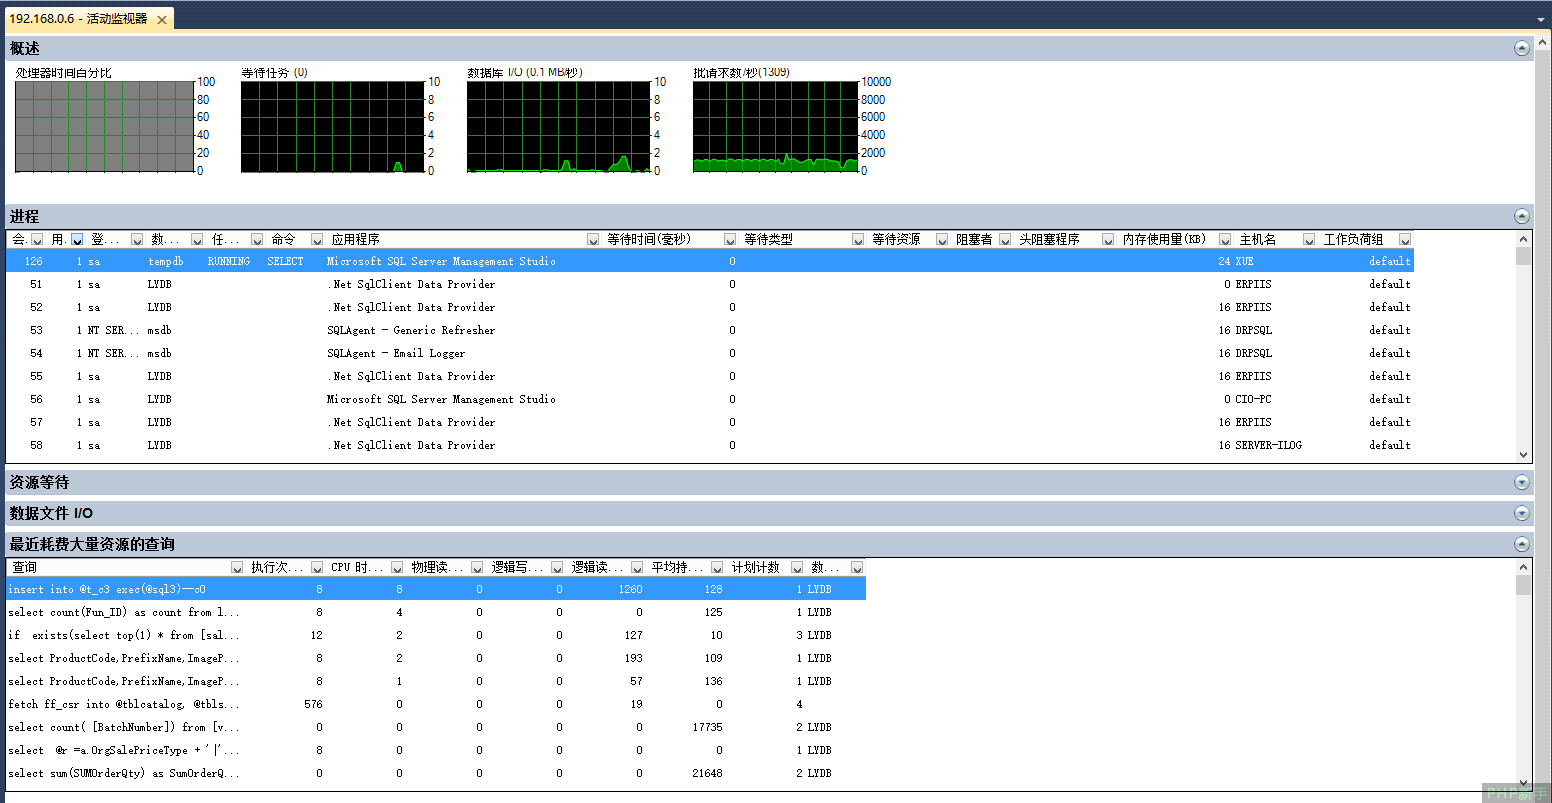
Task: Collapse the 最近耗费大量资源的查询 section
Action: point(1522,544)
